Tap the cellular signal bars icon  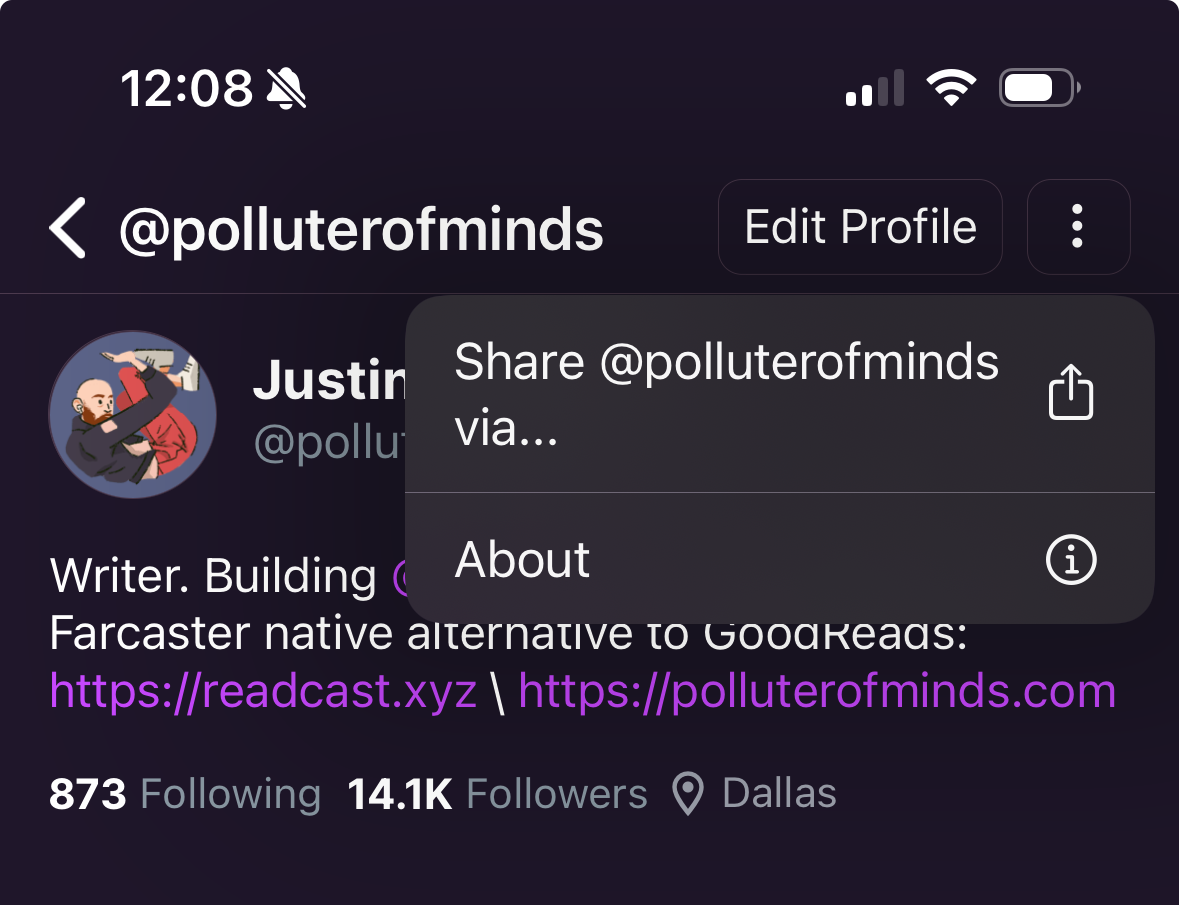click(x=875, y=89)
